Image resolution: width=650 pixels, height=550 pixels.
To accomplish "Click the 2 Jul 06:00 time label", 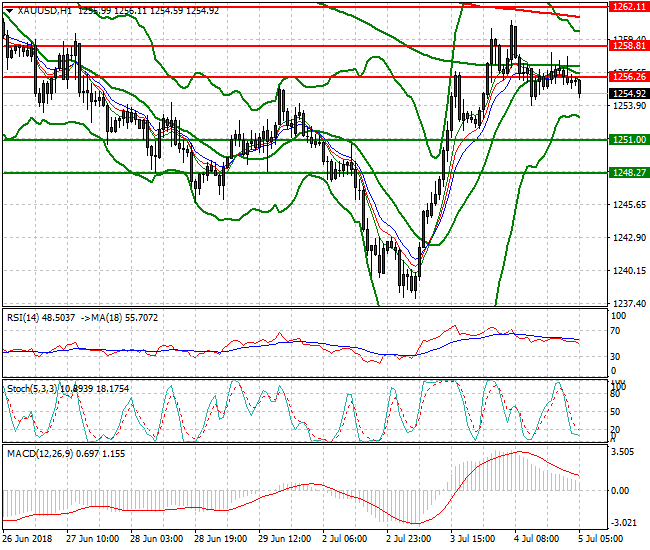I will pyautogui.click(x=344, y=538).
